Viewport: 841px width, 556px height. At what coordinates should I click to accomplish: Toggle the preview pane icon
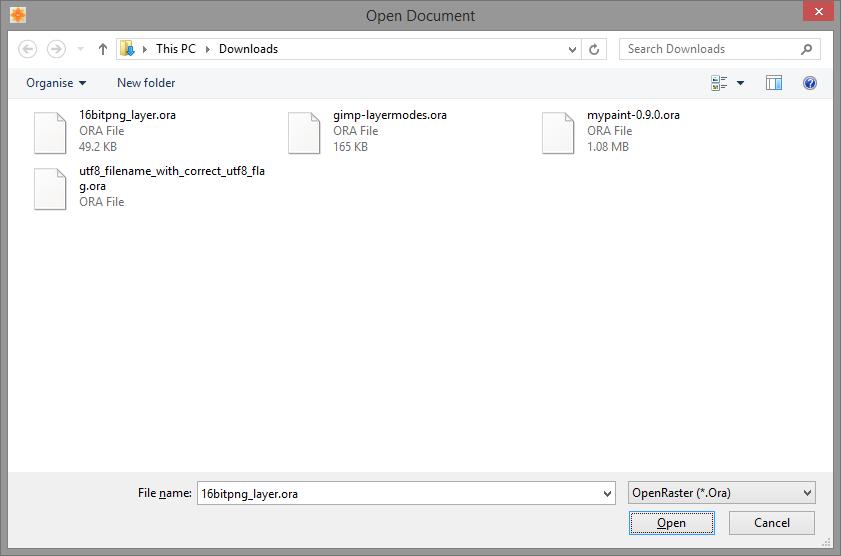[x=773, y=83]
